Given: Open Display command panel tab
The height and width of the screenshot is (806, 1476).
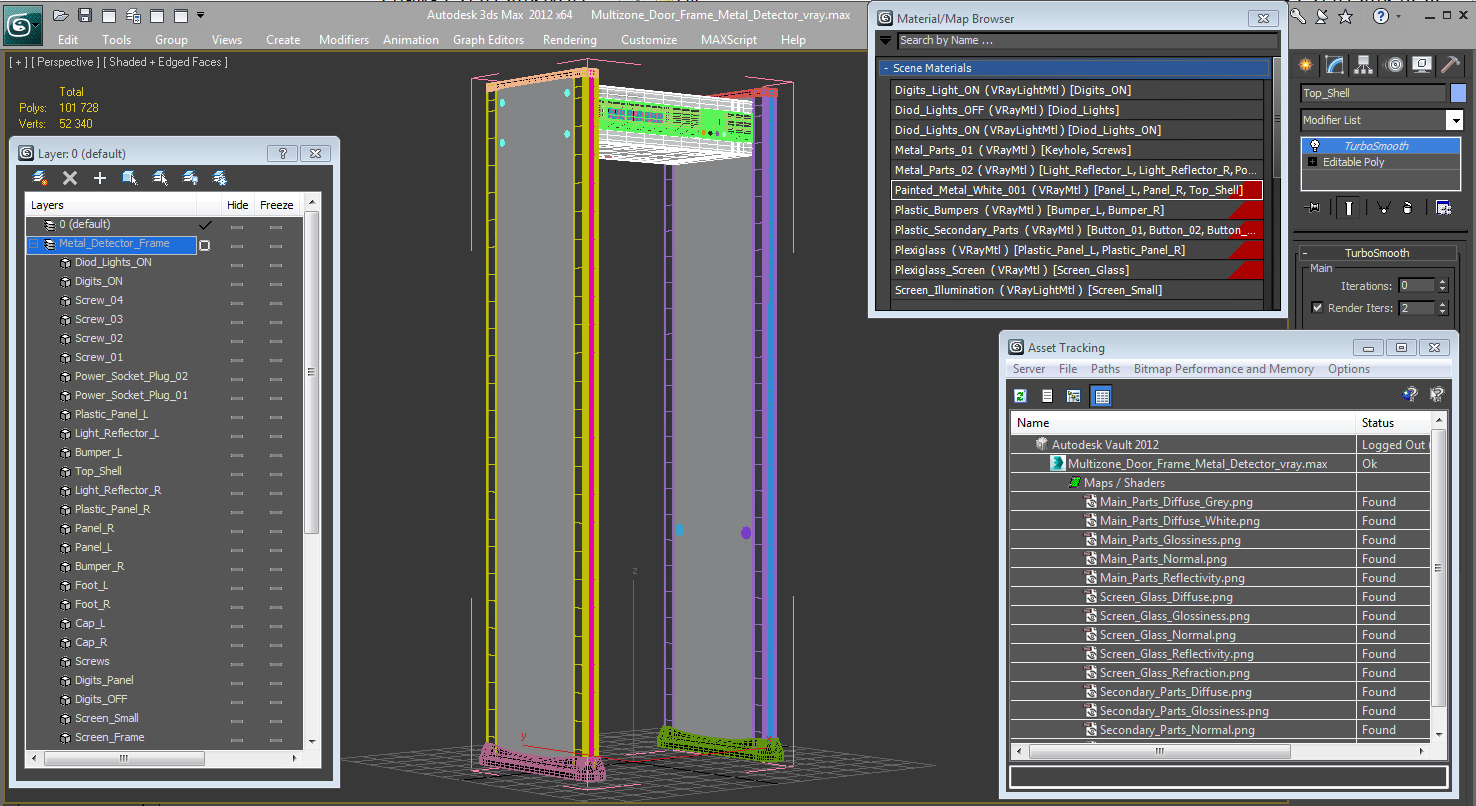Looking at the screenshot, I should (1422, 65).
